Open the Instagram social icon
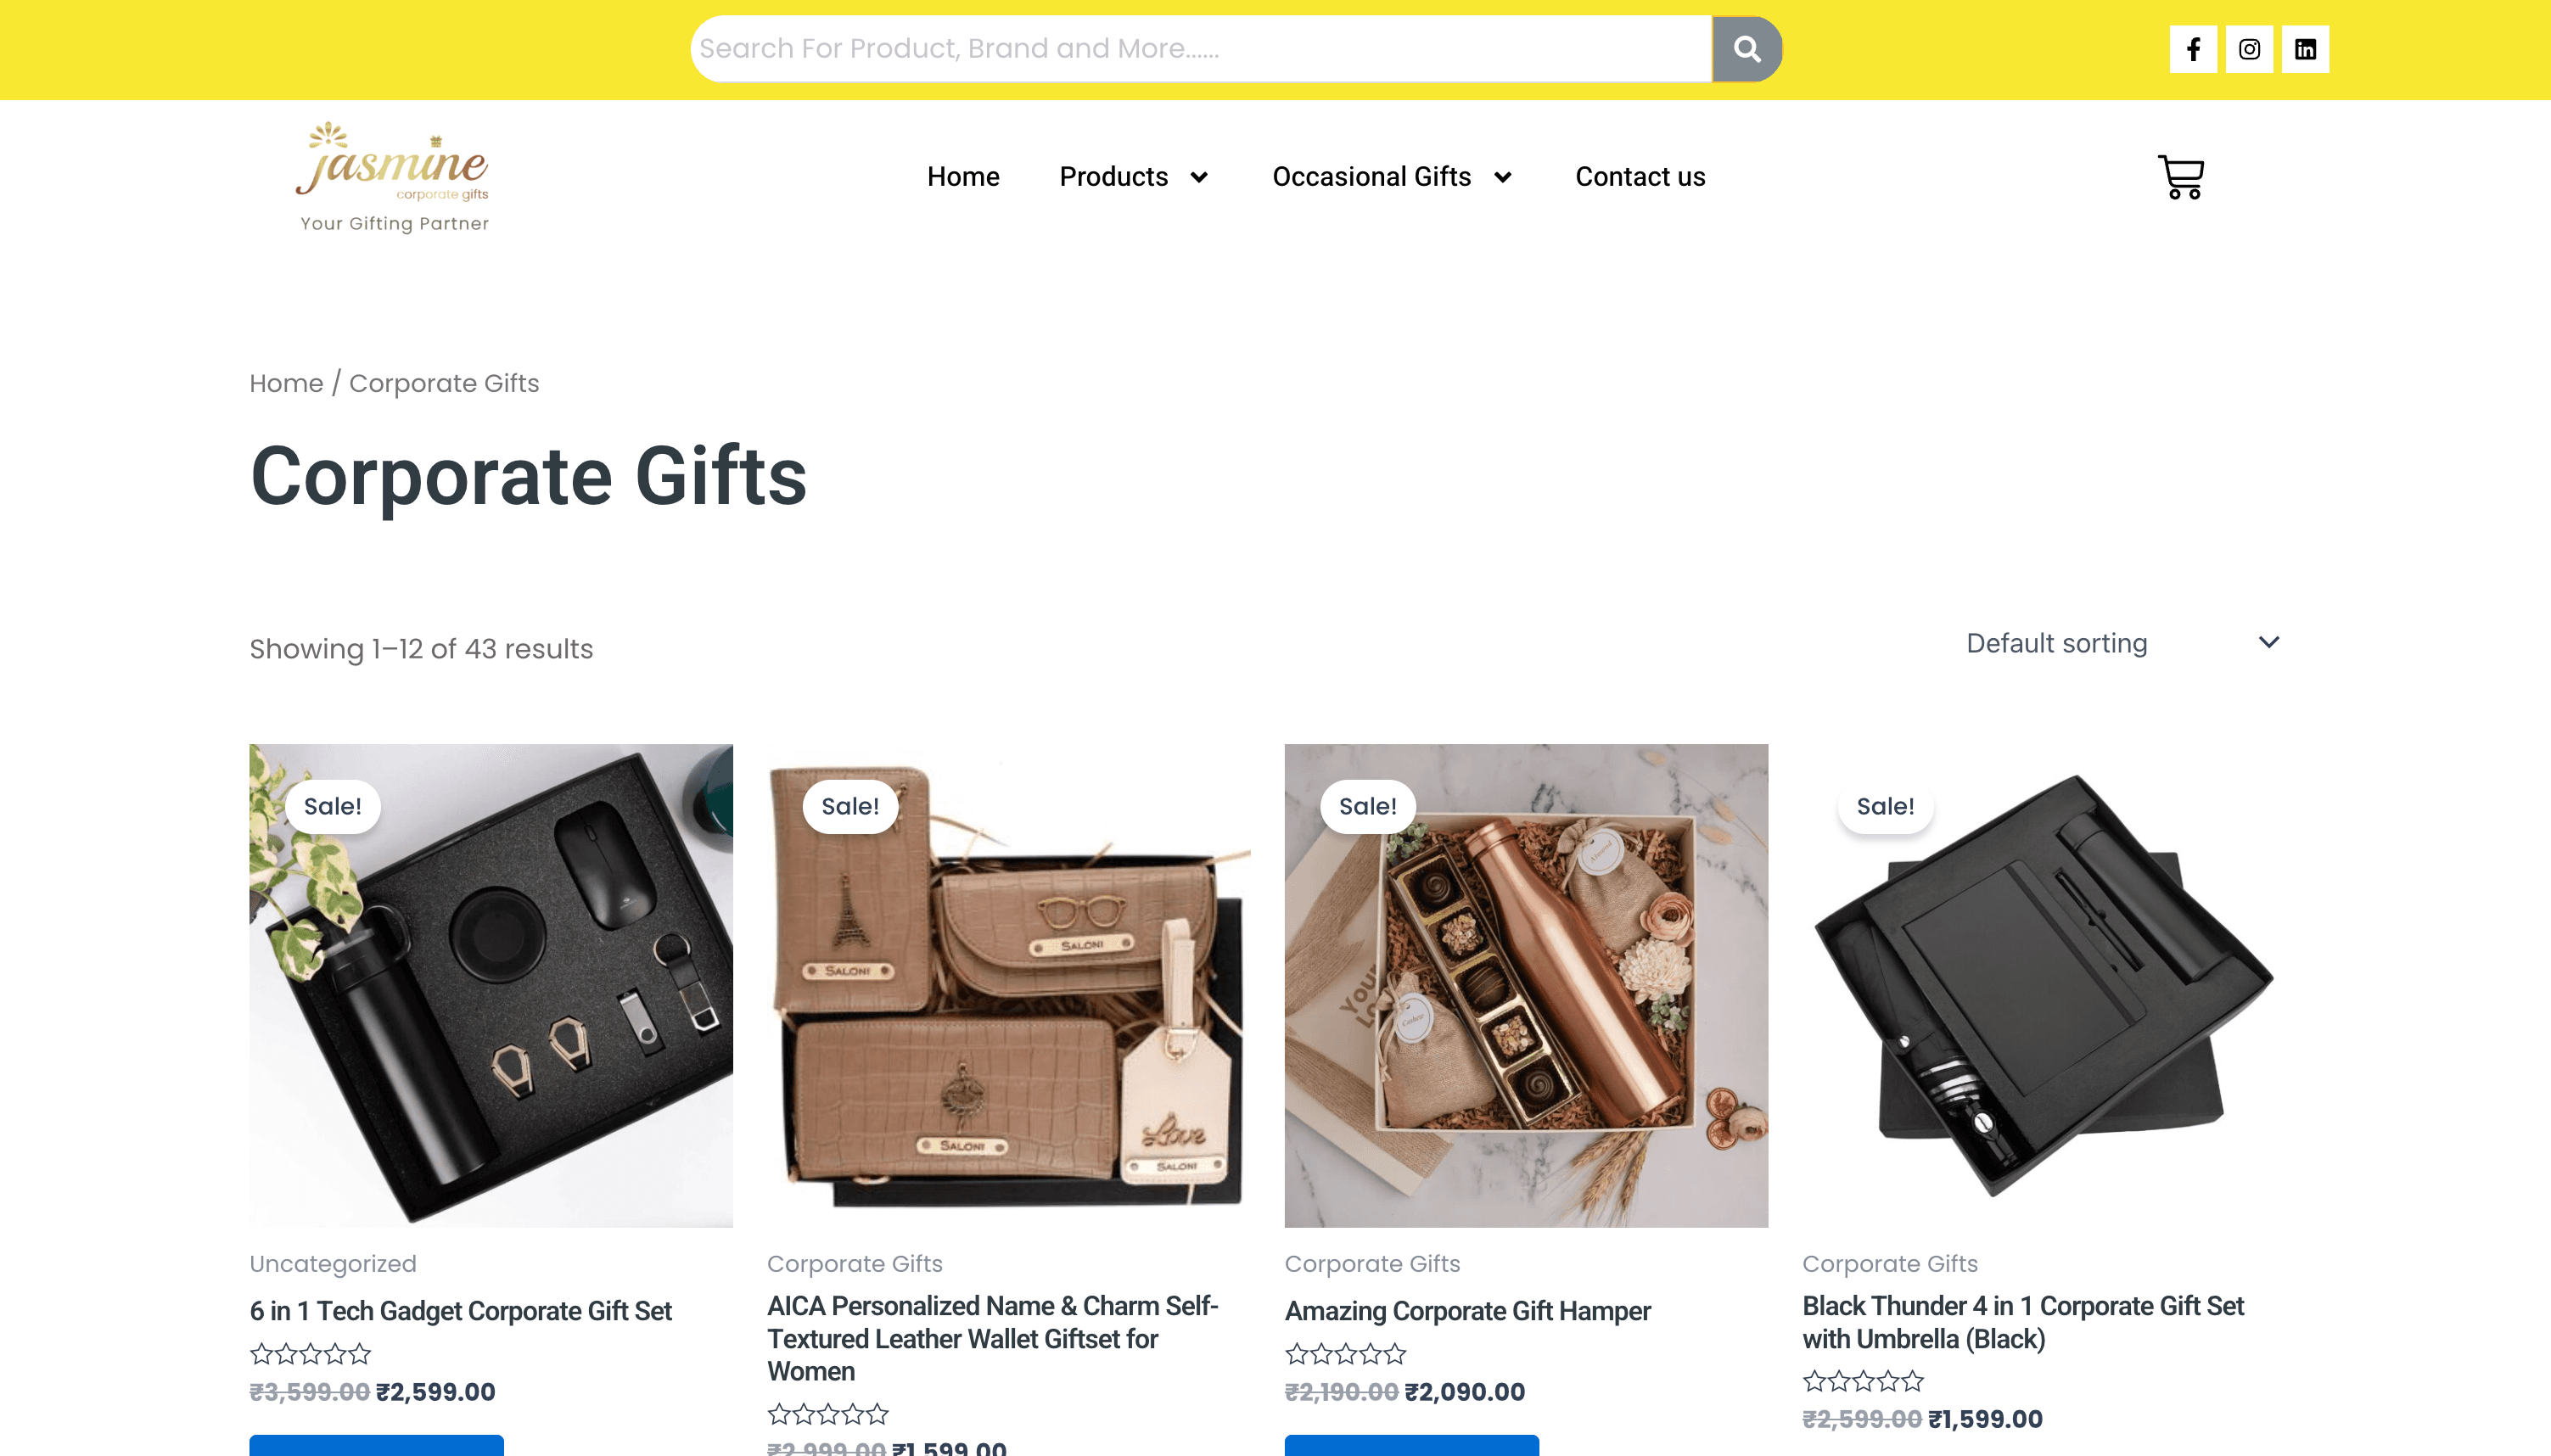2551x1456 pixels. [x=2249, y=49]
